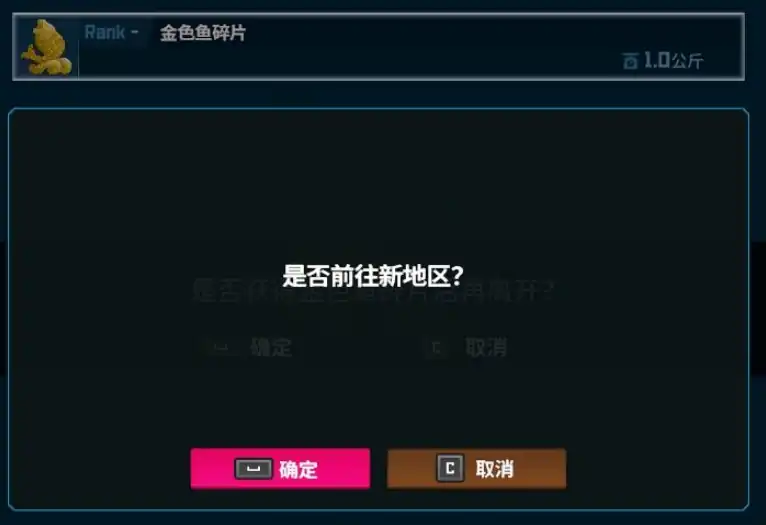Click the 1.0公斤 weight value

pyautogui.click(x=673, y=61)
